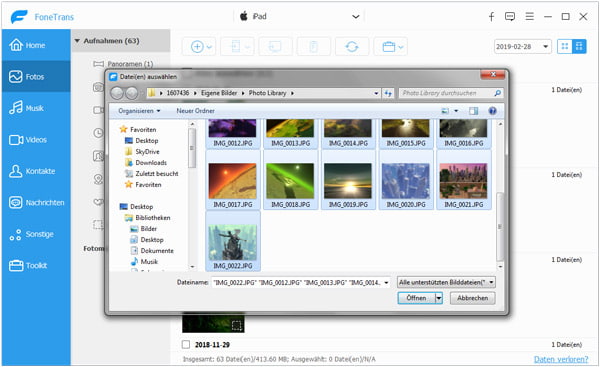Viewport: 600px width, 367px height.
Task: Switch to large grid view toggle
Action: pos(579,47)
